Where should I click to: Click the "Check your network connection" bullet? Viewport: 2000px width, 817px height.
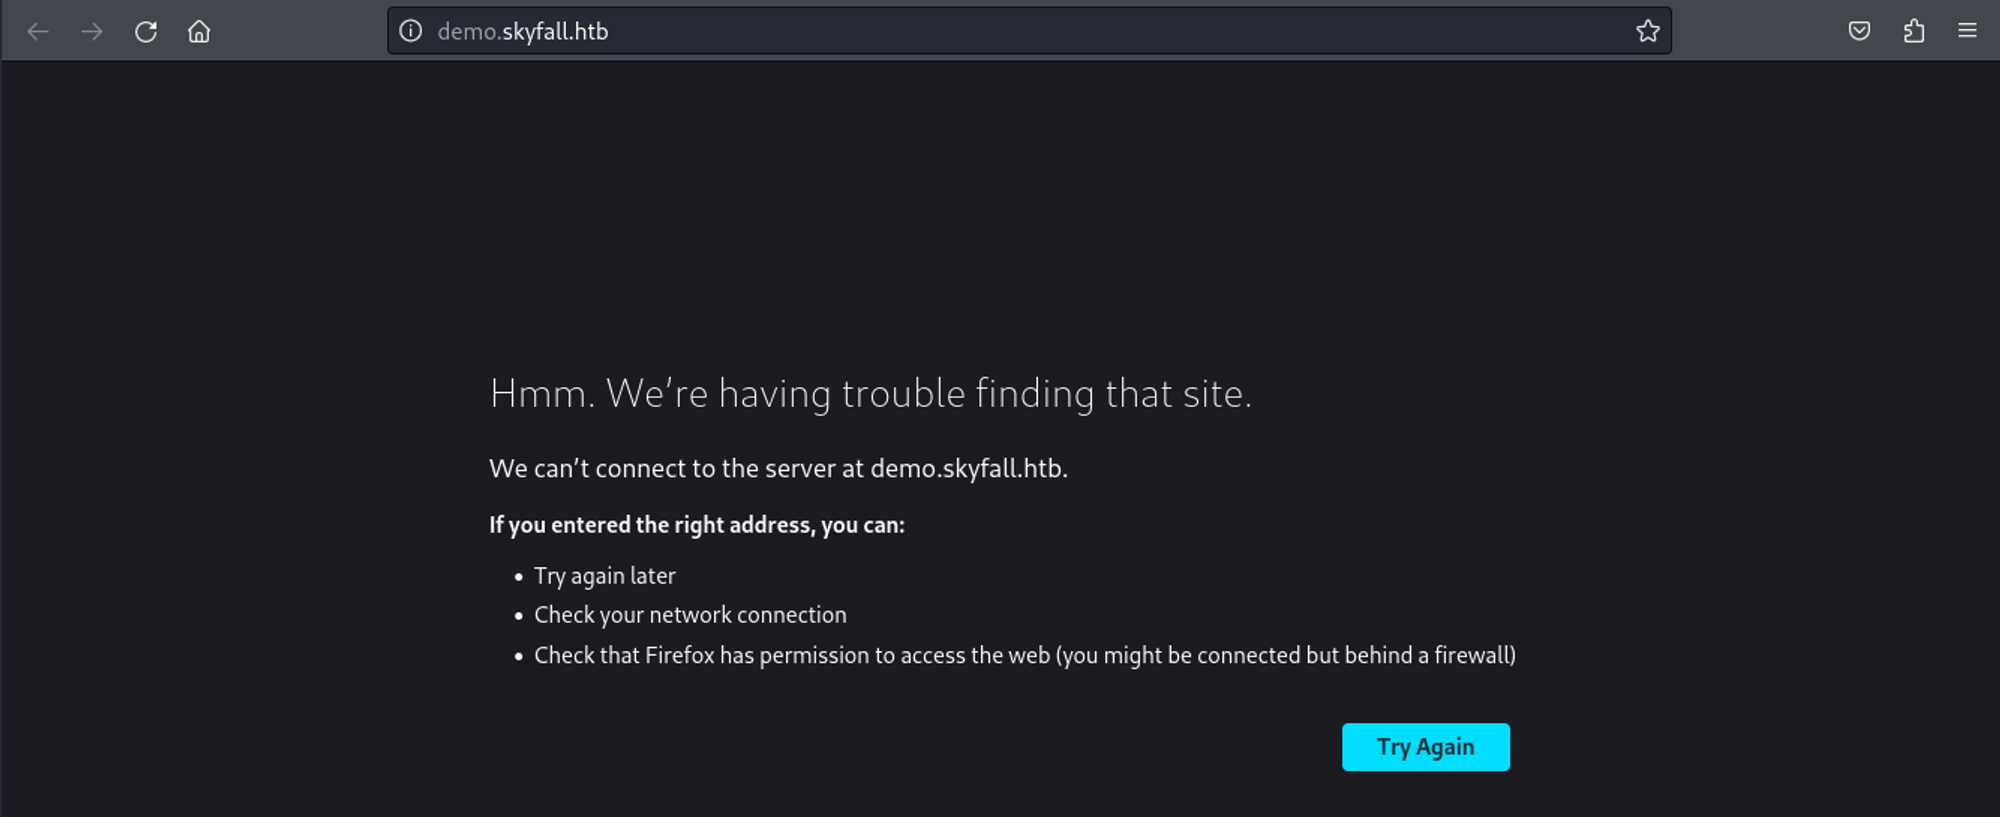point(690,615)
